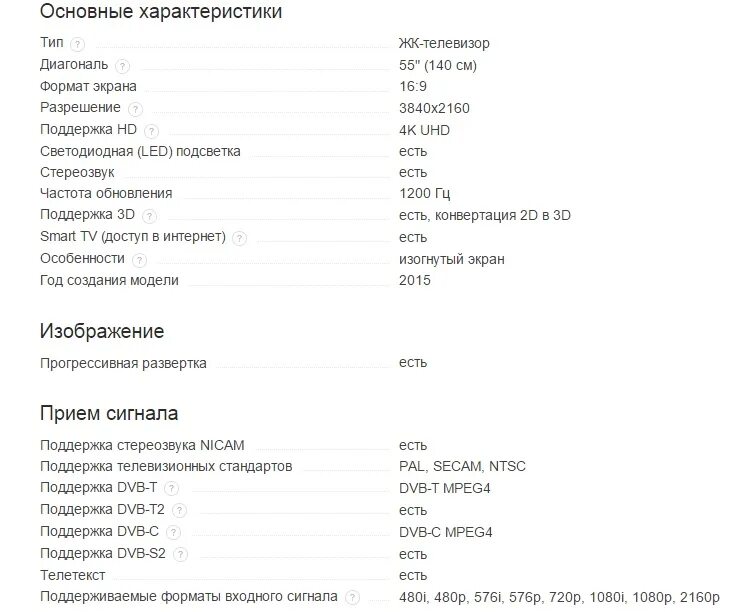Click the question mark beside Разрешение
Viewport: 730px width, 612px height.
pyautogui.click(x=135, y=109)
